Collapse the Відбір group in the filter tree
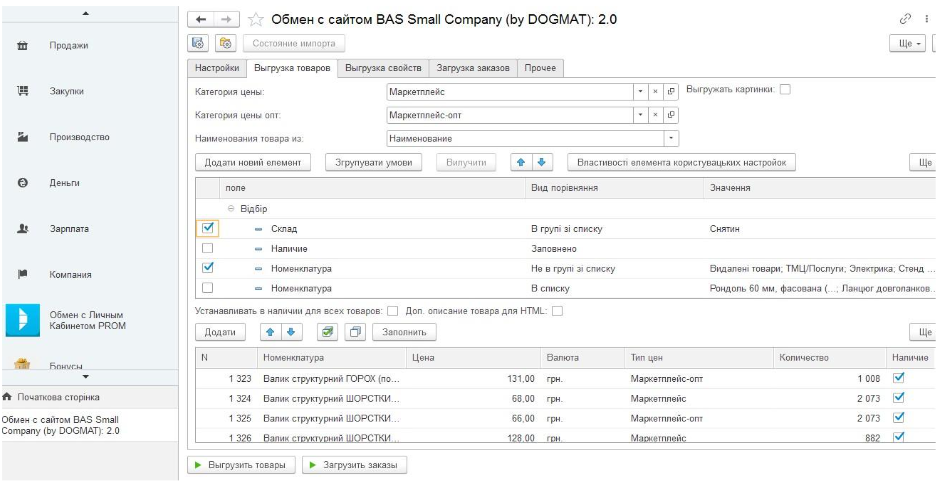940x502 pixels. [231, 209]
